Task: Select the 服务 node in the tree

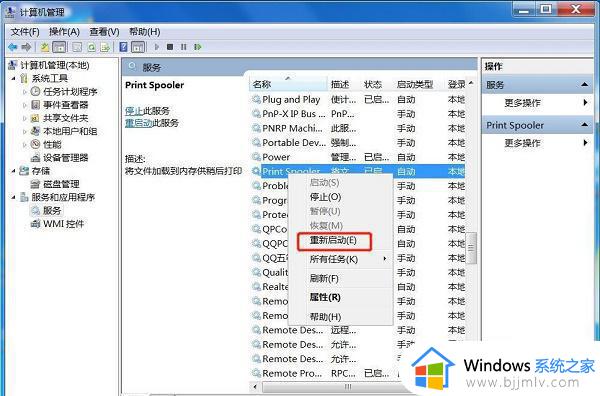Action: click(x=52, y=210)
